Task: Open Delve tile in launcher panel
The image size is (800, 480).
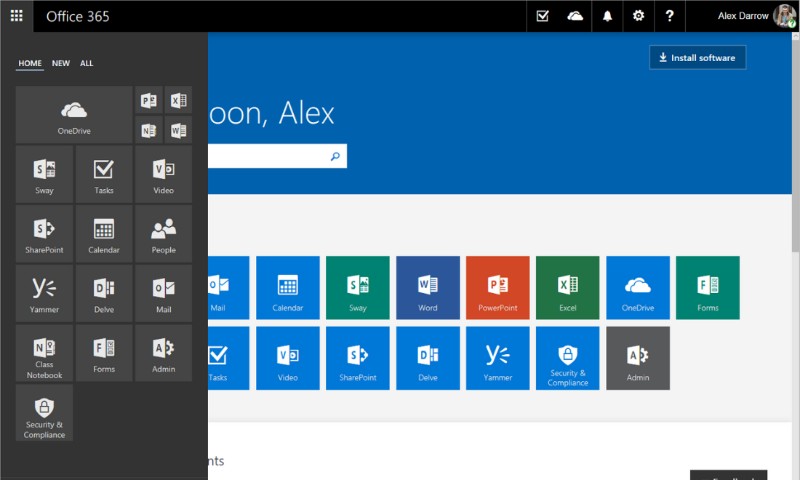Action: pyautogui.click(x=104, y=294)
